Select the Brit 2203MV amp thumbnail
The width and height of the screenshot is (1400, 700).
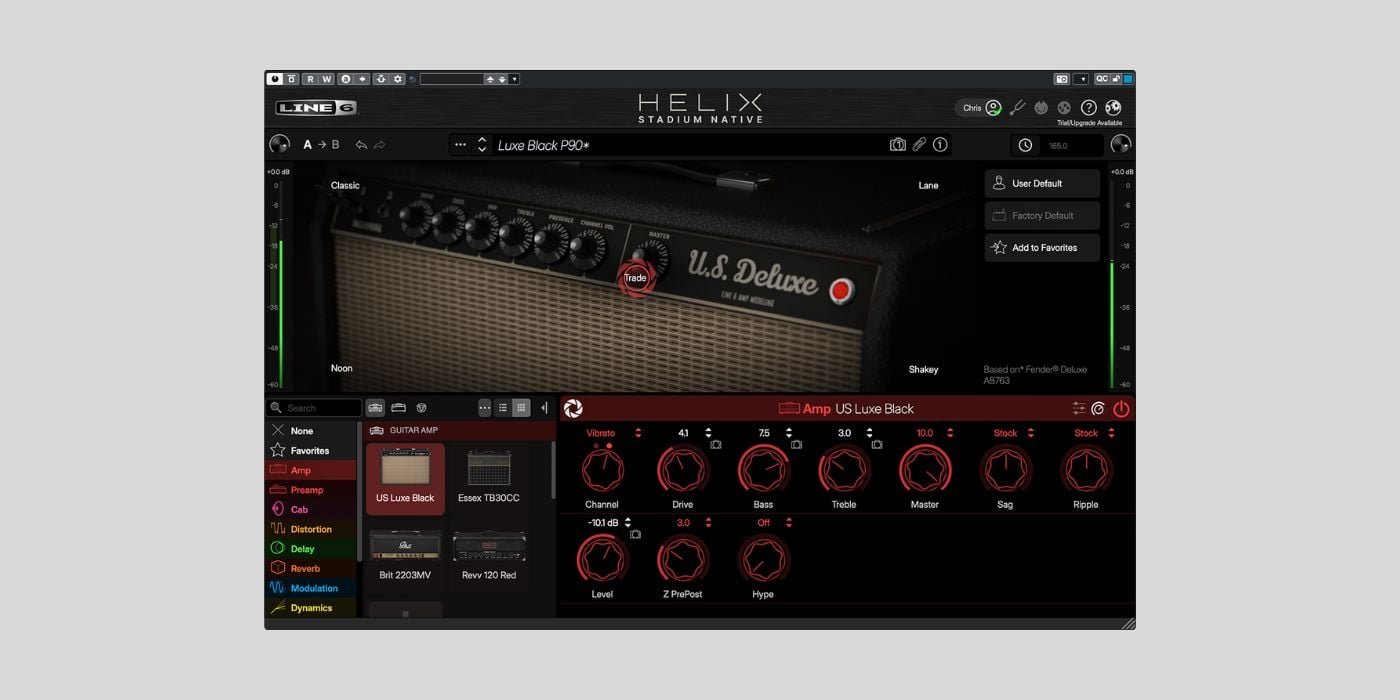[x=405, y=555]
